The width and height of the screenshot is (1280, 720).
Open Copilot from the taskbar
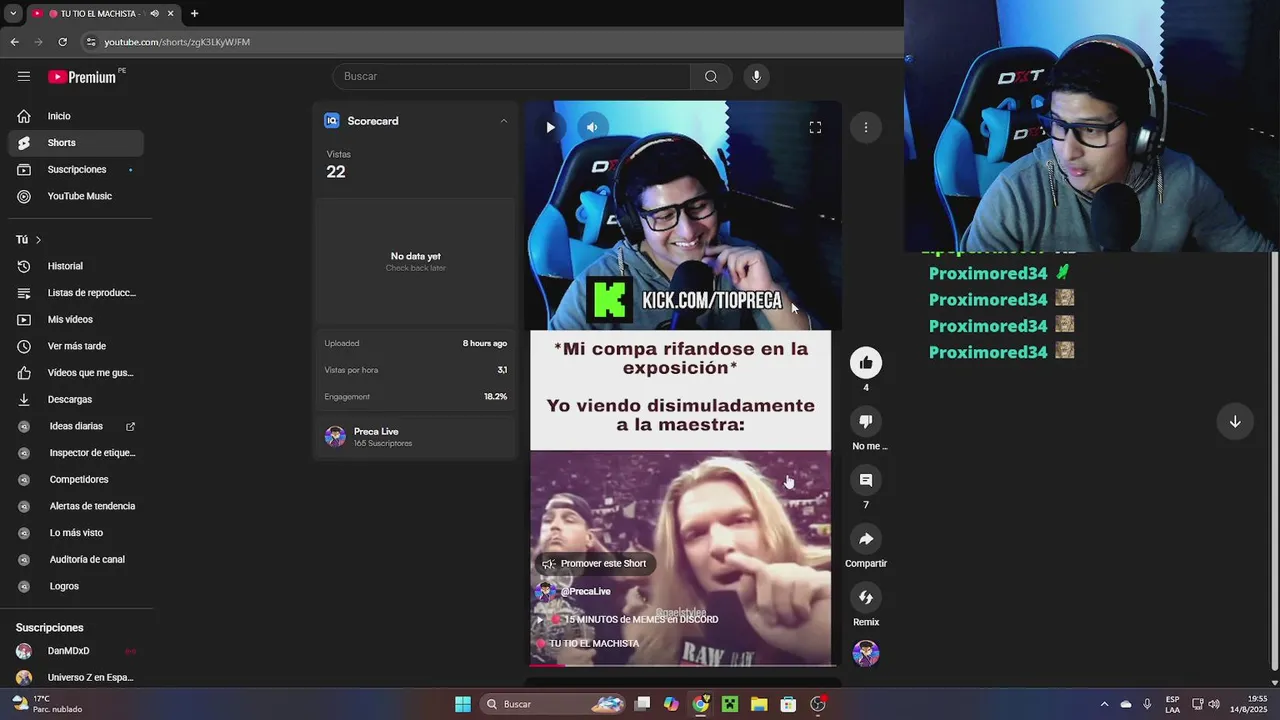tap(671, 704)
